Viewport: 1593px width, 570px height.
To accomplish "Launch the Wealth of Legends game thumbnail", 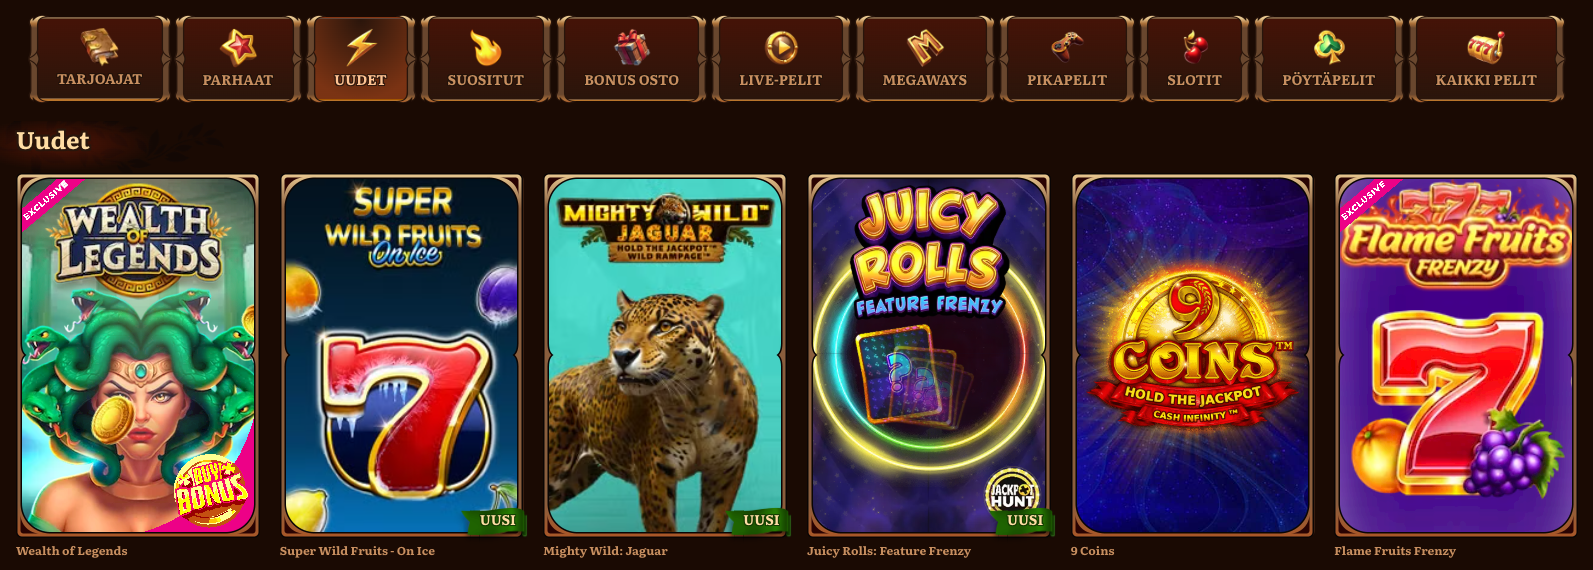I will point(138,356).
